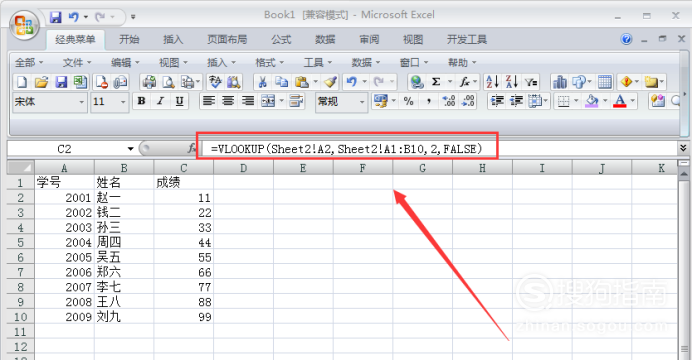Viewport: 692px width, 360px height.
Task: Insert a chart using the column chart icon
Action: (560, 82)
